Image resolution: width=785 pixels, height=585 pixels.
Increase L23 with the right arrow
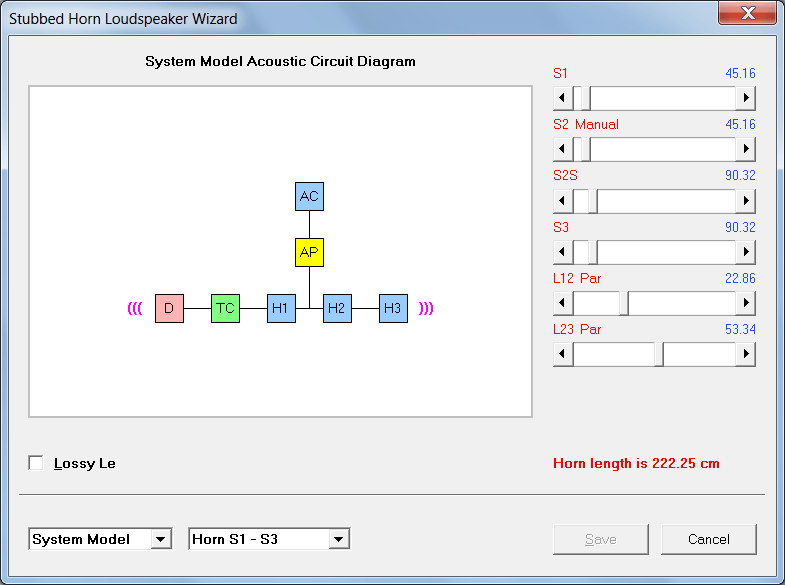click(745, 354)
